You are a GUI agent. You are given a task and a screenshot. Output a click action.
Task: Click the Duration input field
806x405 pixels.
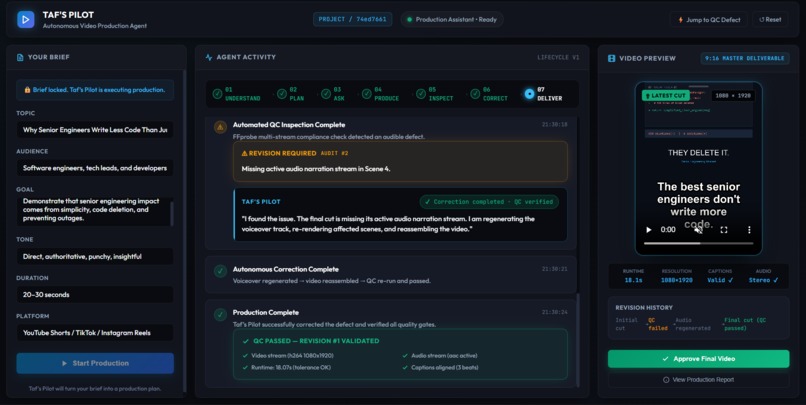[95, 294]
